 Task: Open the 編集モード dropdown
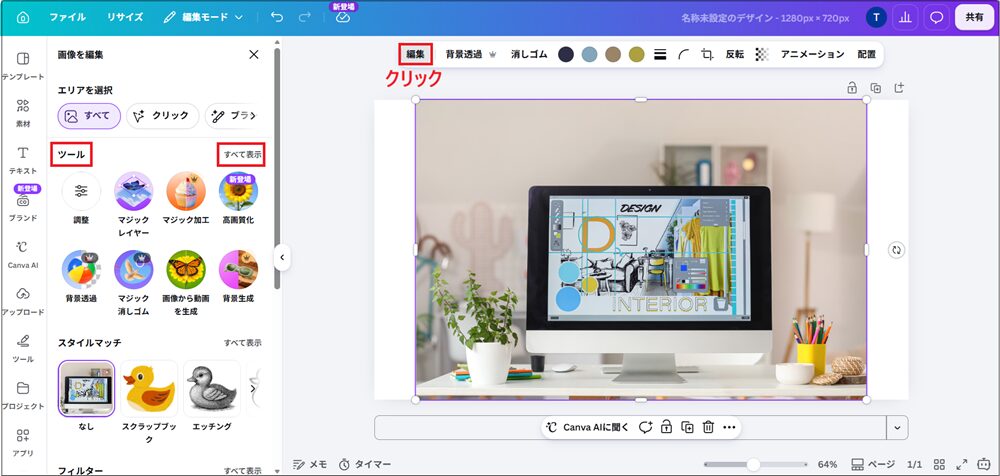click(x=203, y=17)
